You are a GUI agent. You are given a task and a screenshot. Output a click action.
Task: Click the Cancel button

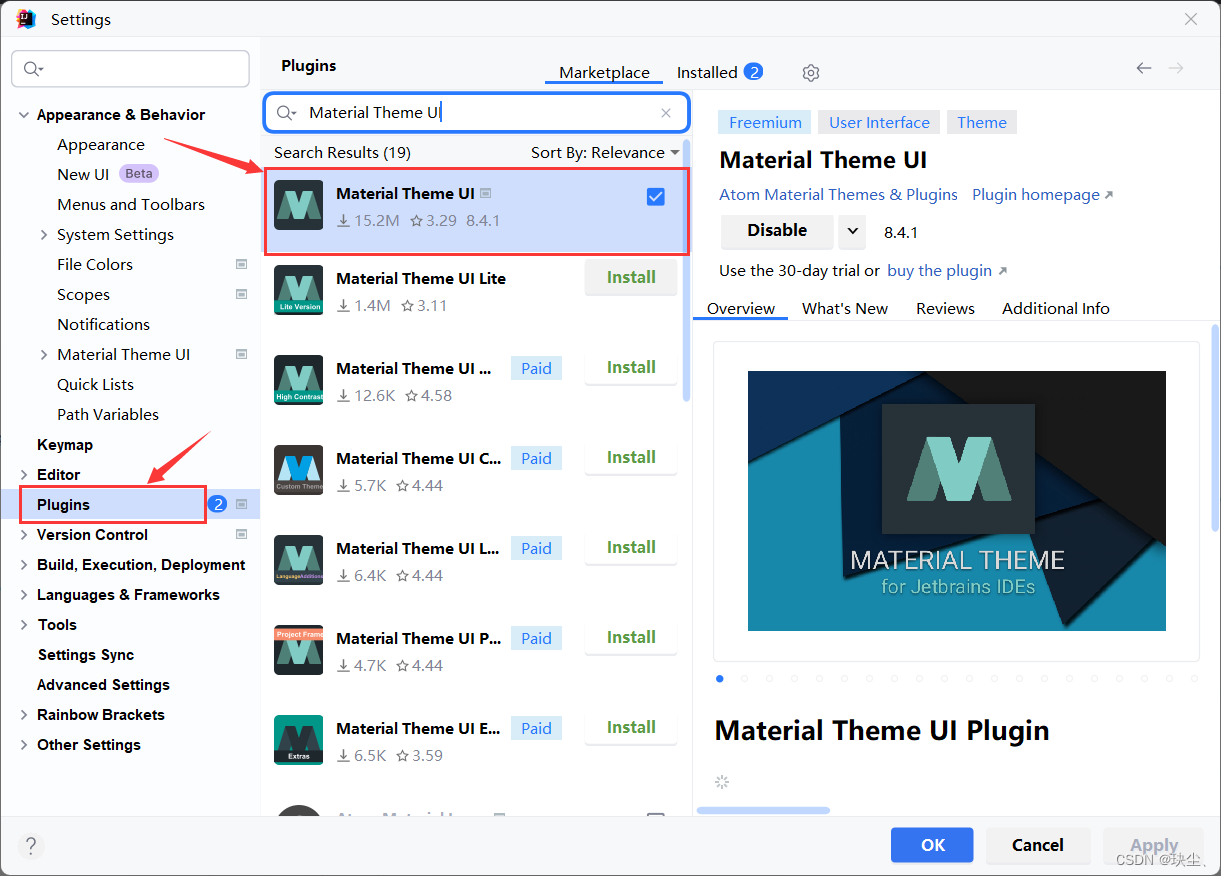pyautogui.click(x=1038, y=845)
